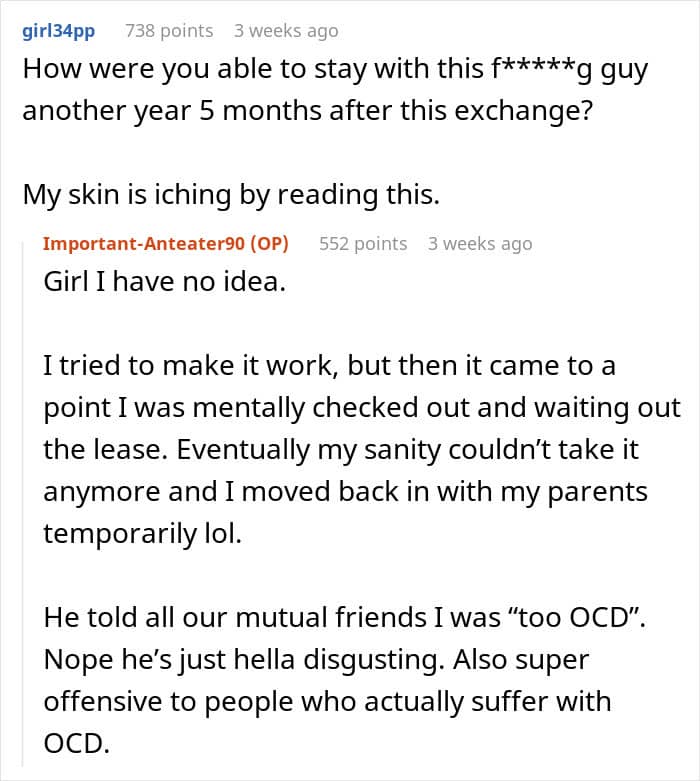Open the top comment's 3 weeks ago timestamp
The width and height of the screenshot is (700, 781).
click(x=286, y=31)
